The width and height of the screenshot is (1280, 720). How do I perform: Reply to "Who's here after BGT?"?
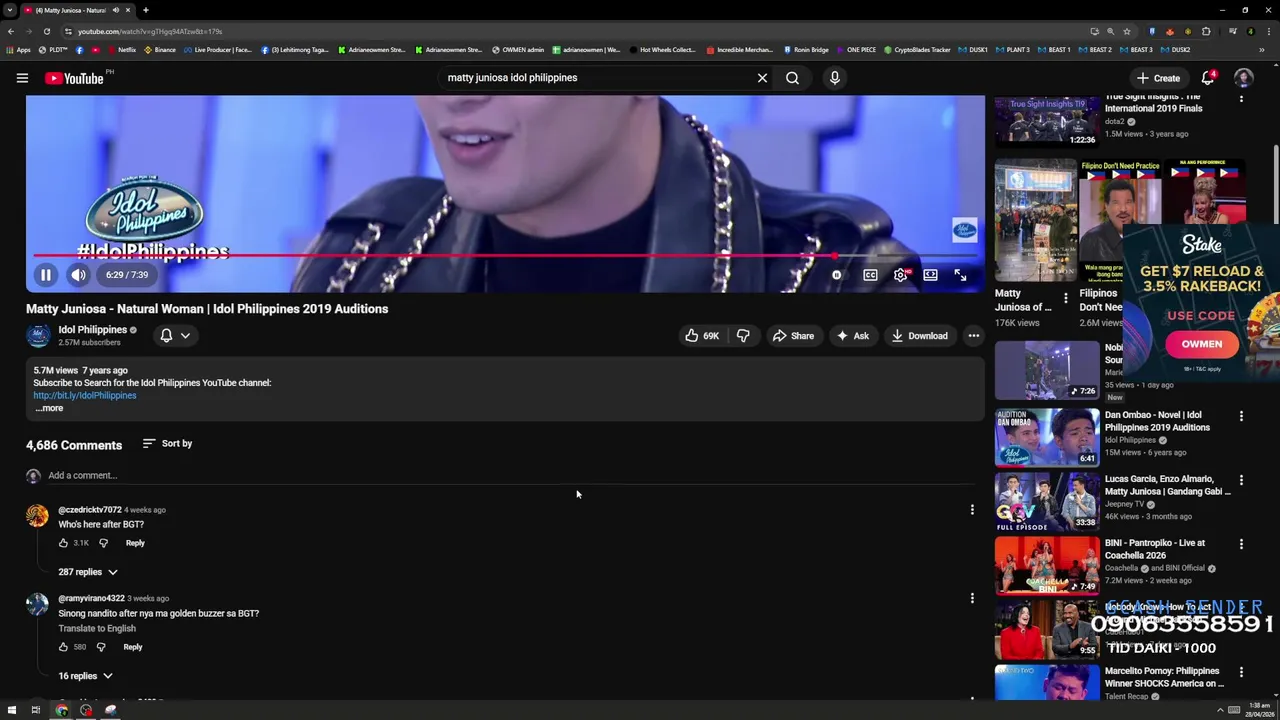coord(135,543)
